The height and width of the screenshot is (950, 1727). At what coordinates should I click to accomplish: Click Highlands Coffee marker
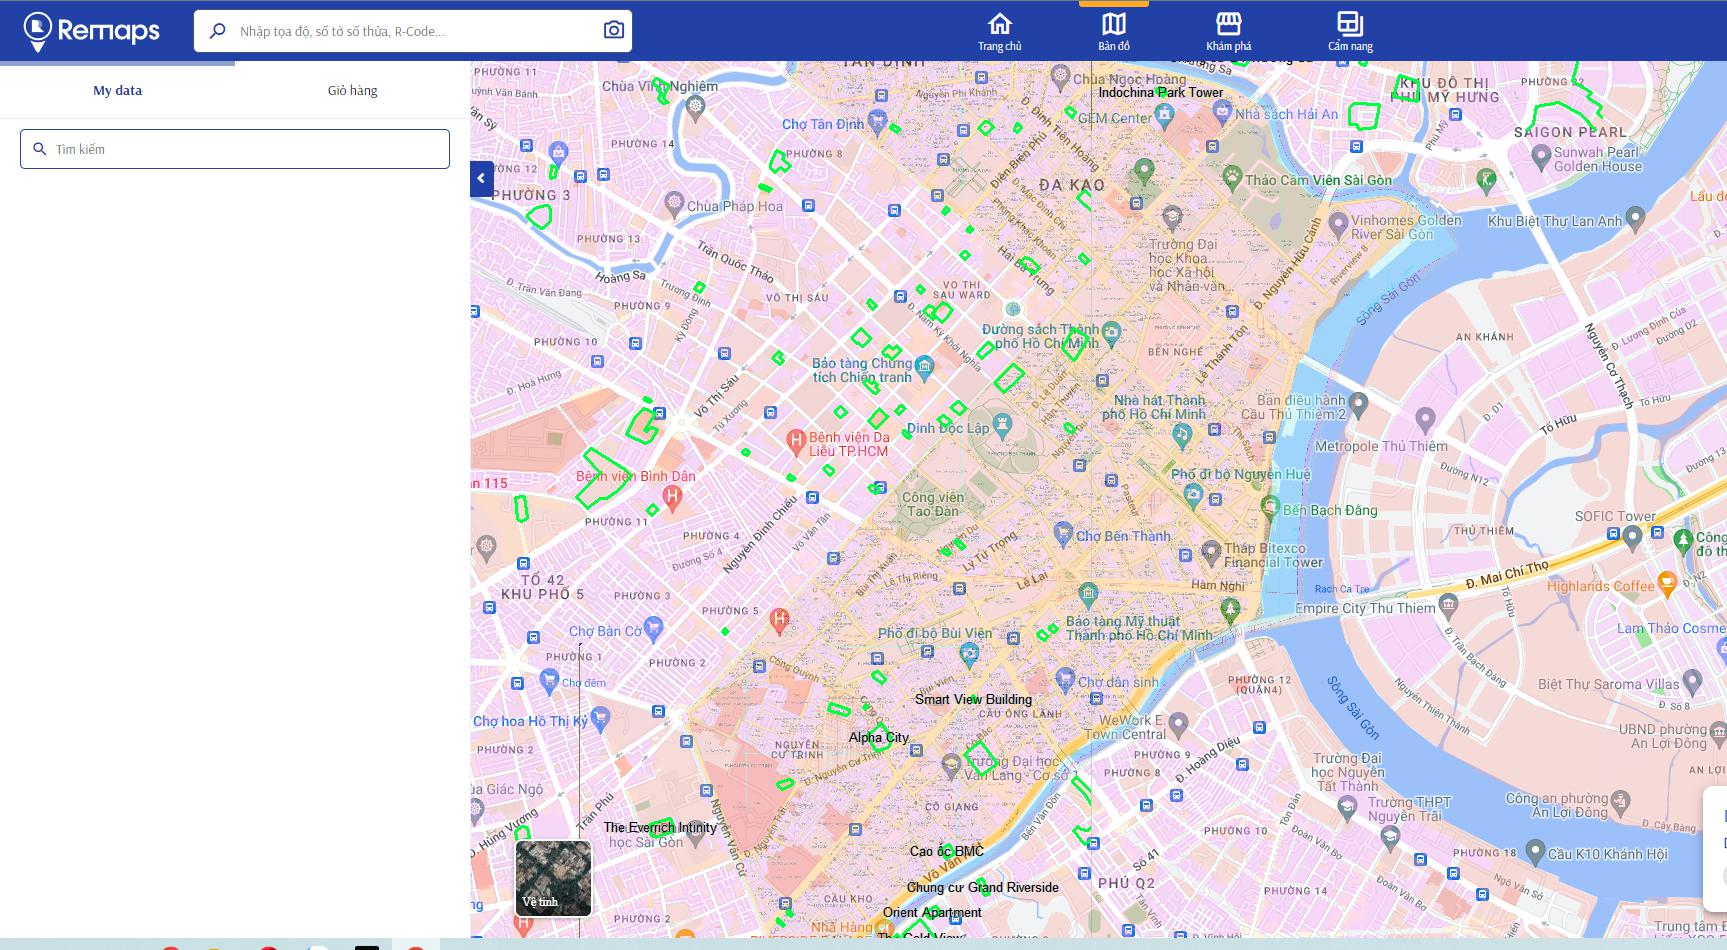pos(1666,582)
